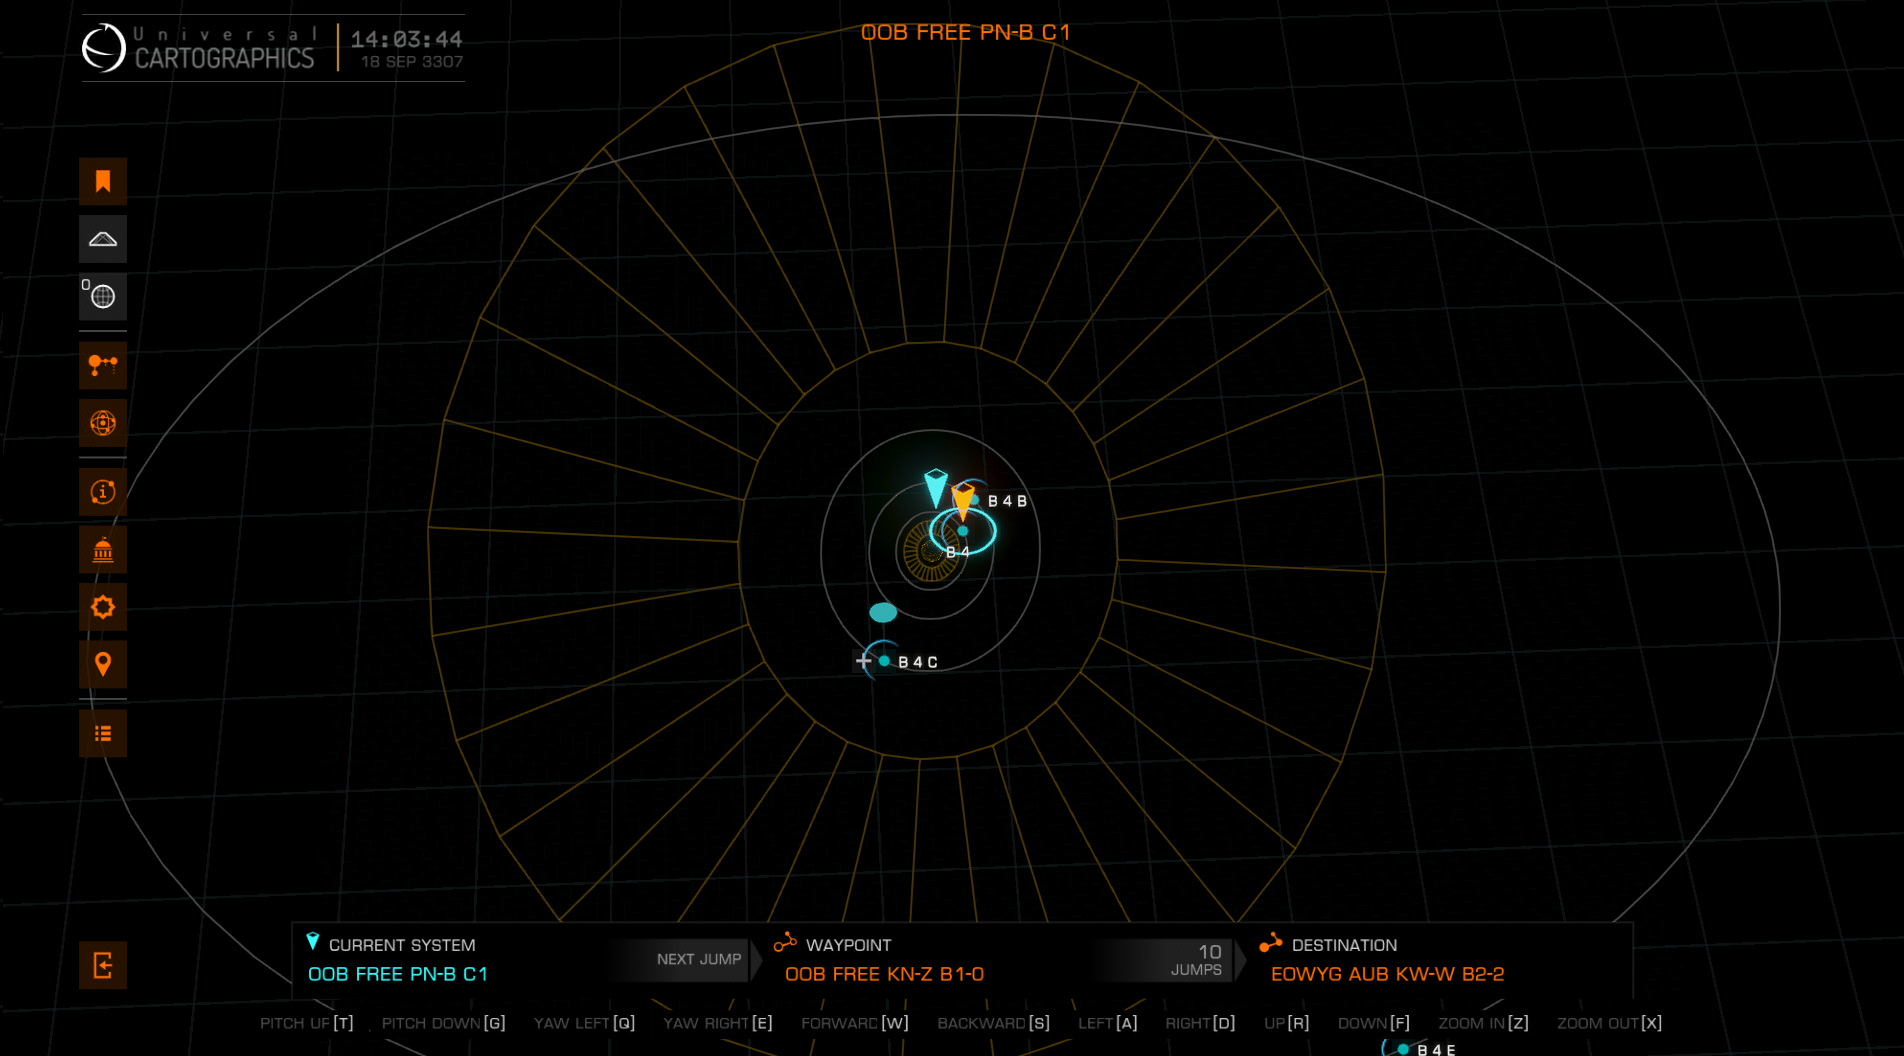Click ZOOM OUT [X] control hint
Screen dimensions: 1904x1056
click(1610, 1023)
